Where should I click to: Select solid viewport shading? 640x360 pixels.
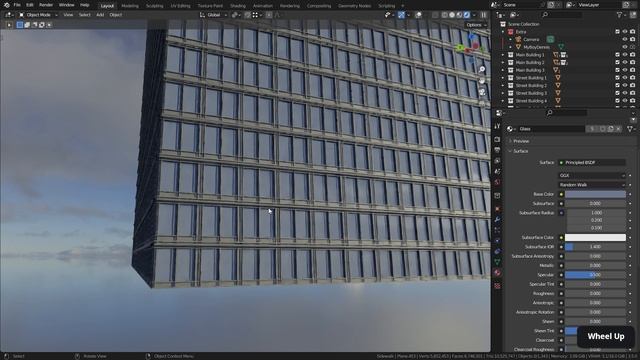point(452,15)
